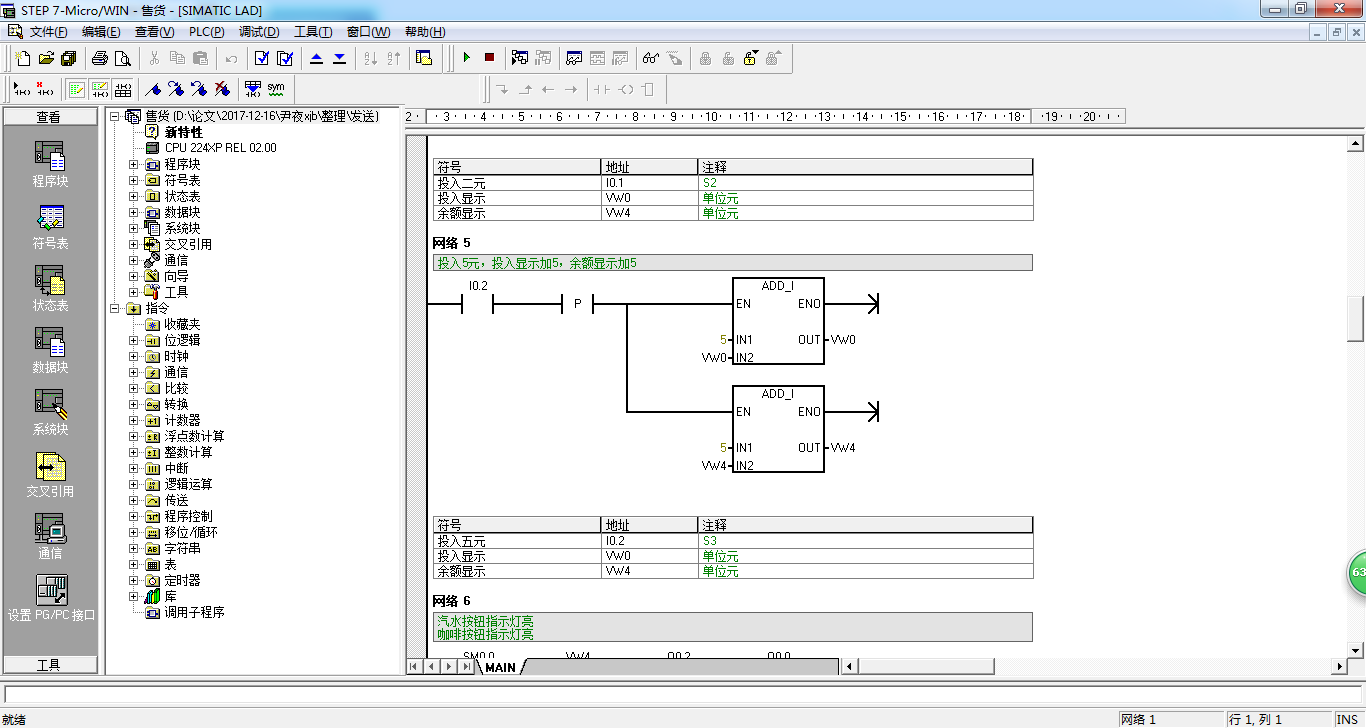Open the 窗口(W) menu
Image resolution: width=1366 pixels, height=728 pixels.
[x=368, y=32]
